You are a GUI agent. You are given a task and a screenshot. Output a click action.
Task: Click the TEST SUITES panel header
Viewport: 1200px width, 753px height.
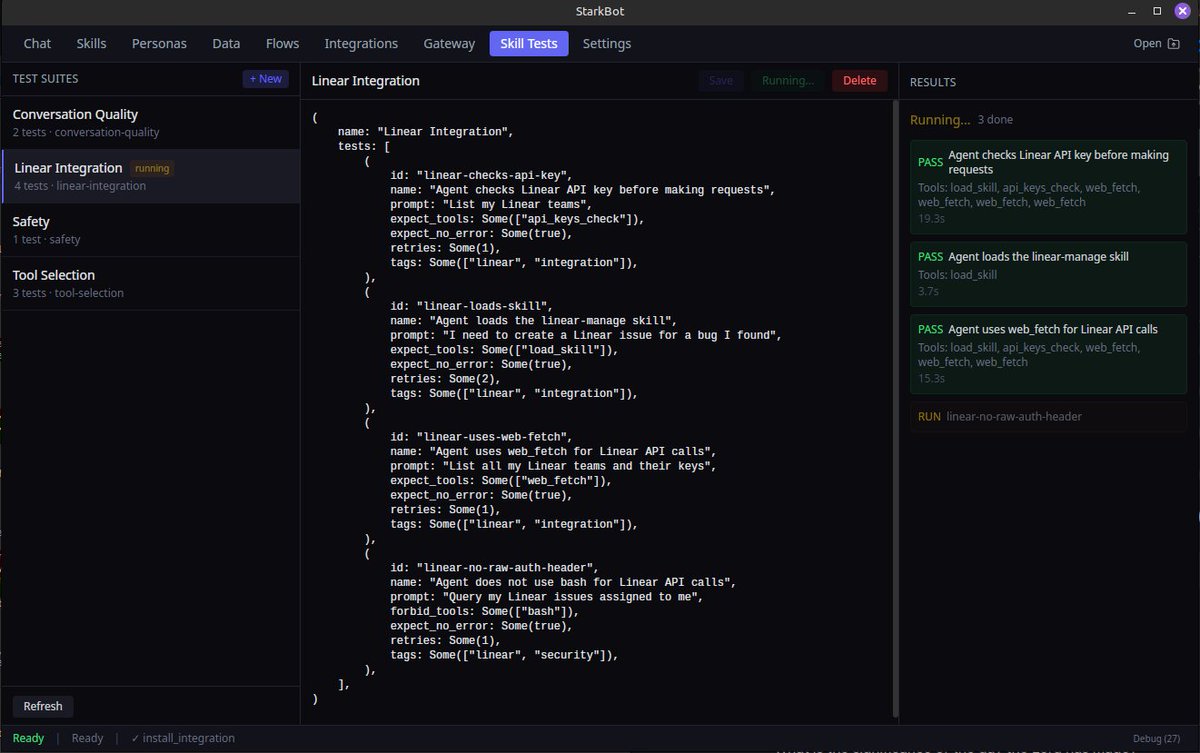click(45, 79)
